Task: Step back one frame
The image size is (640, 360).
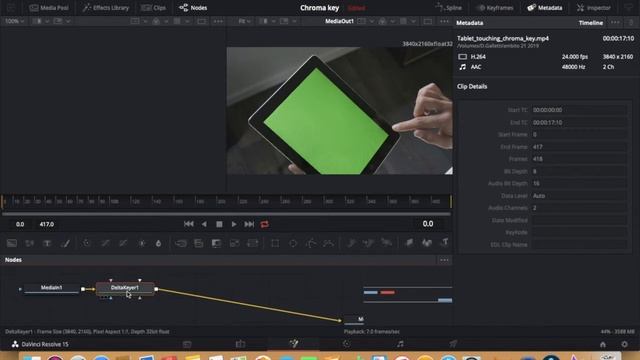Action: pyautogui.click(x=204, y=224)
